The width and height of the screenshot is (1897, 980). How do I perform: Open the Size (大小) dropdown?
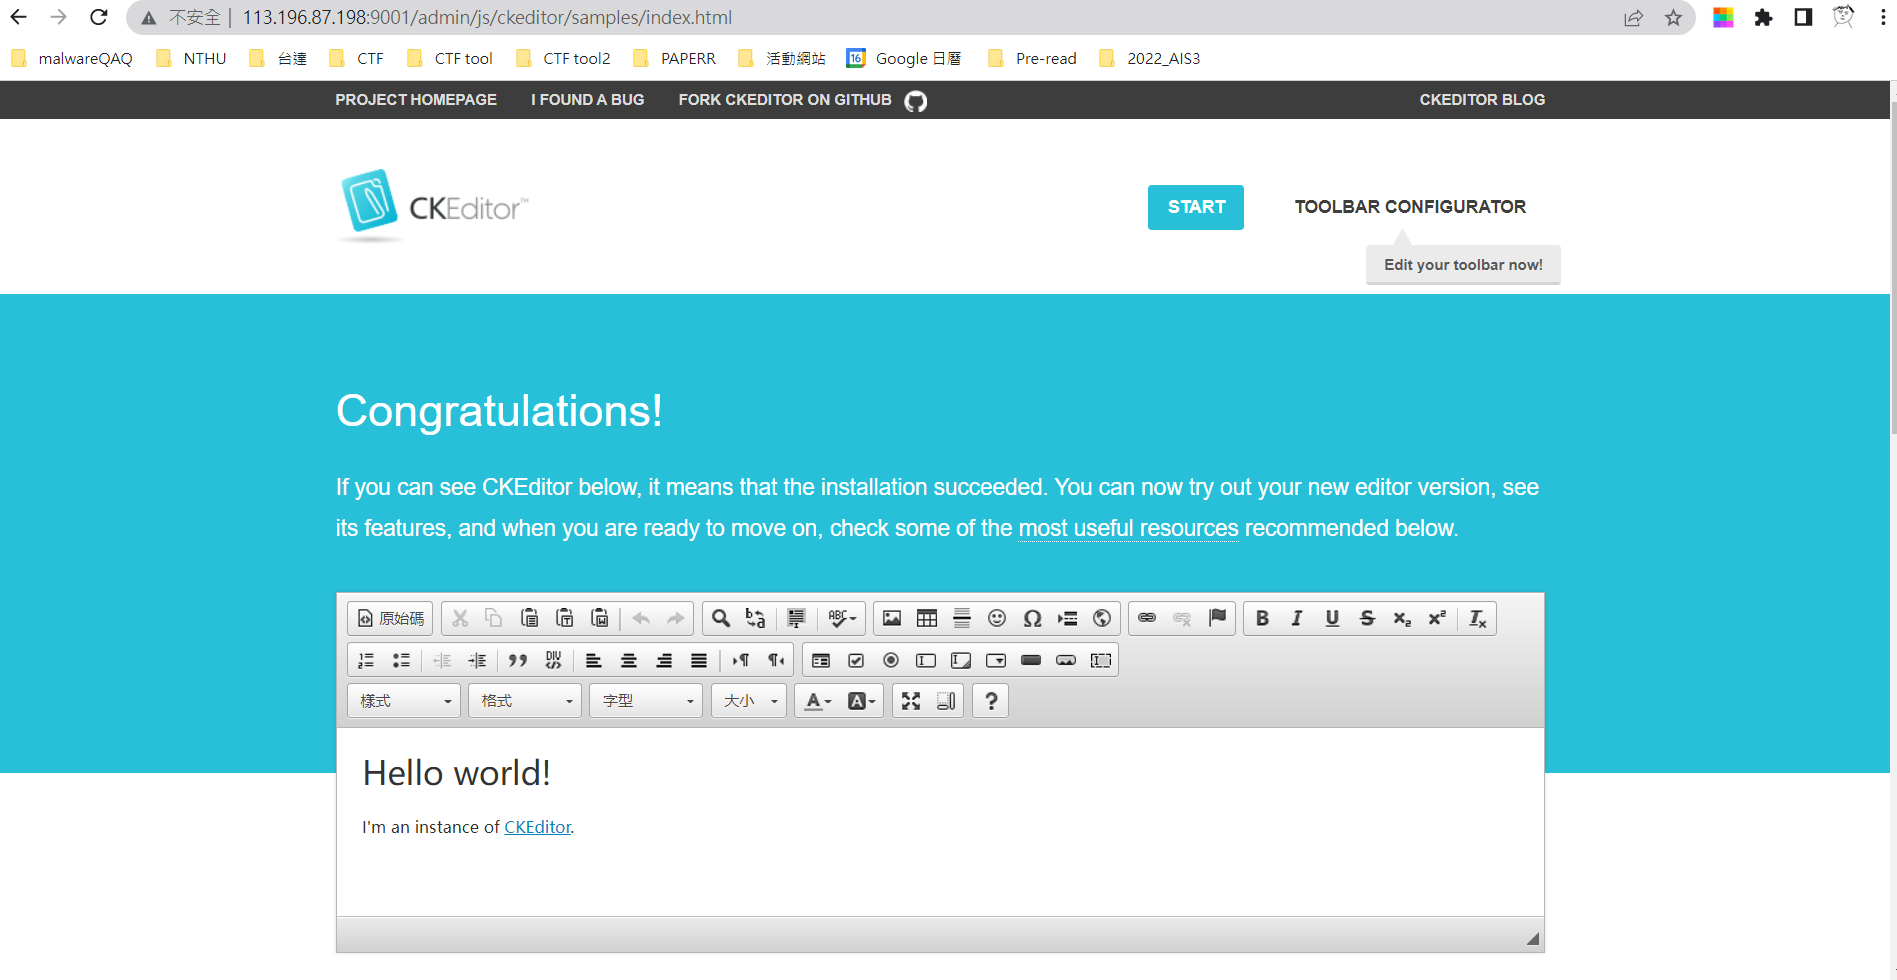tap(749, 701)
